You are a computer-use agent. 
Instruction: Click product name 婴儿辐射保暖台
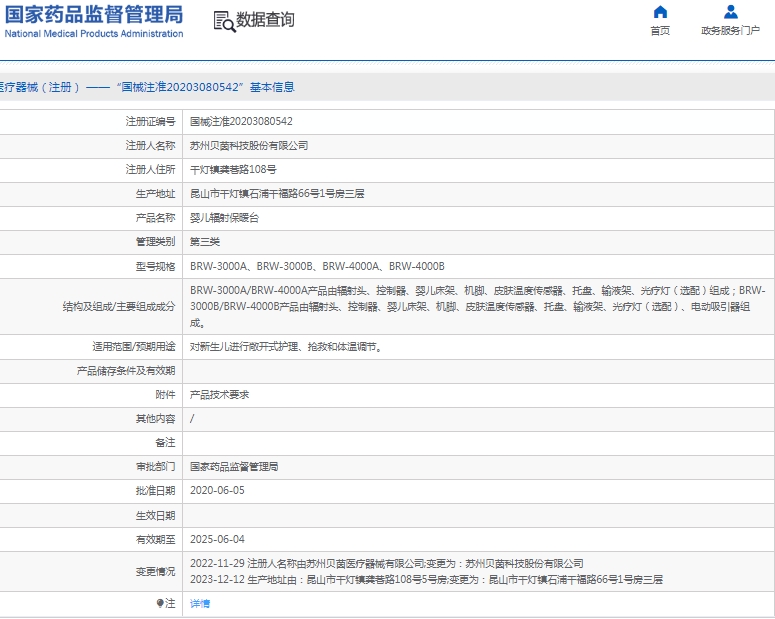click(x=224, y=218)
